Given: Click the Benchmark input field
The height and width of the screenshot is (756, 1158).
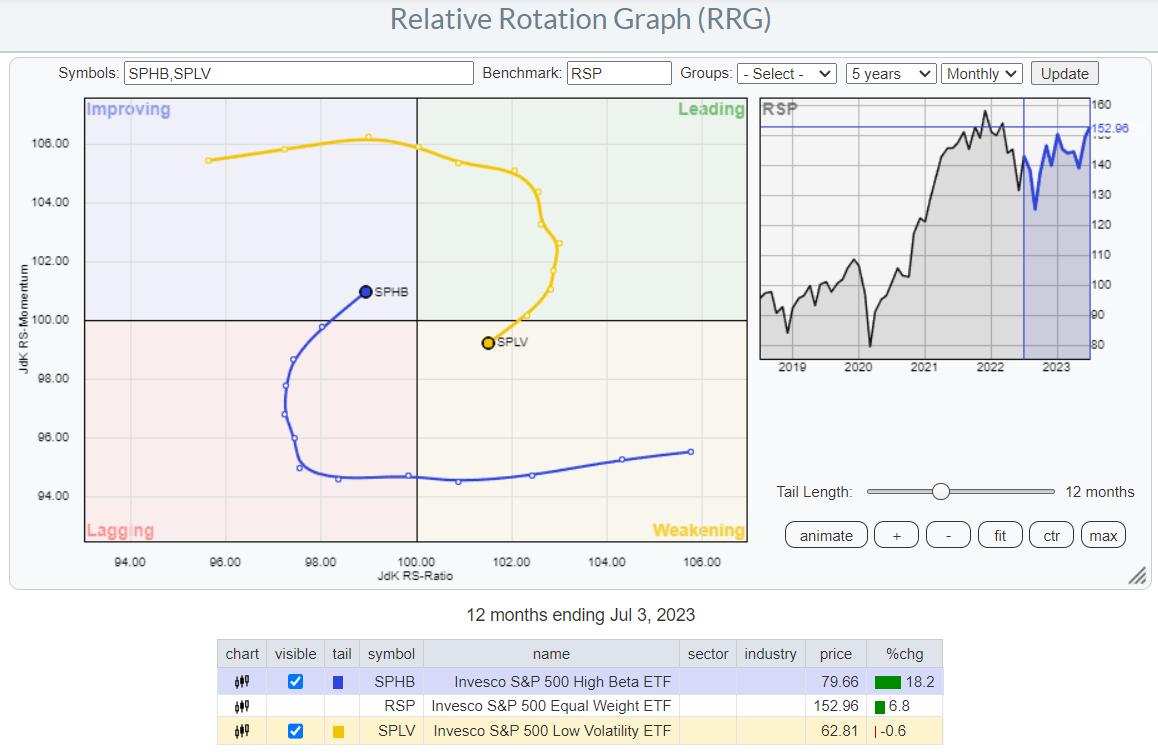Looking at the screenshot, I should coord(619,74).
